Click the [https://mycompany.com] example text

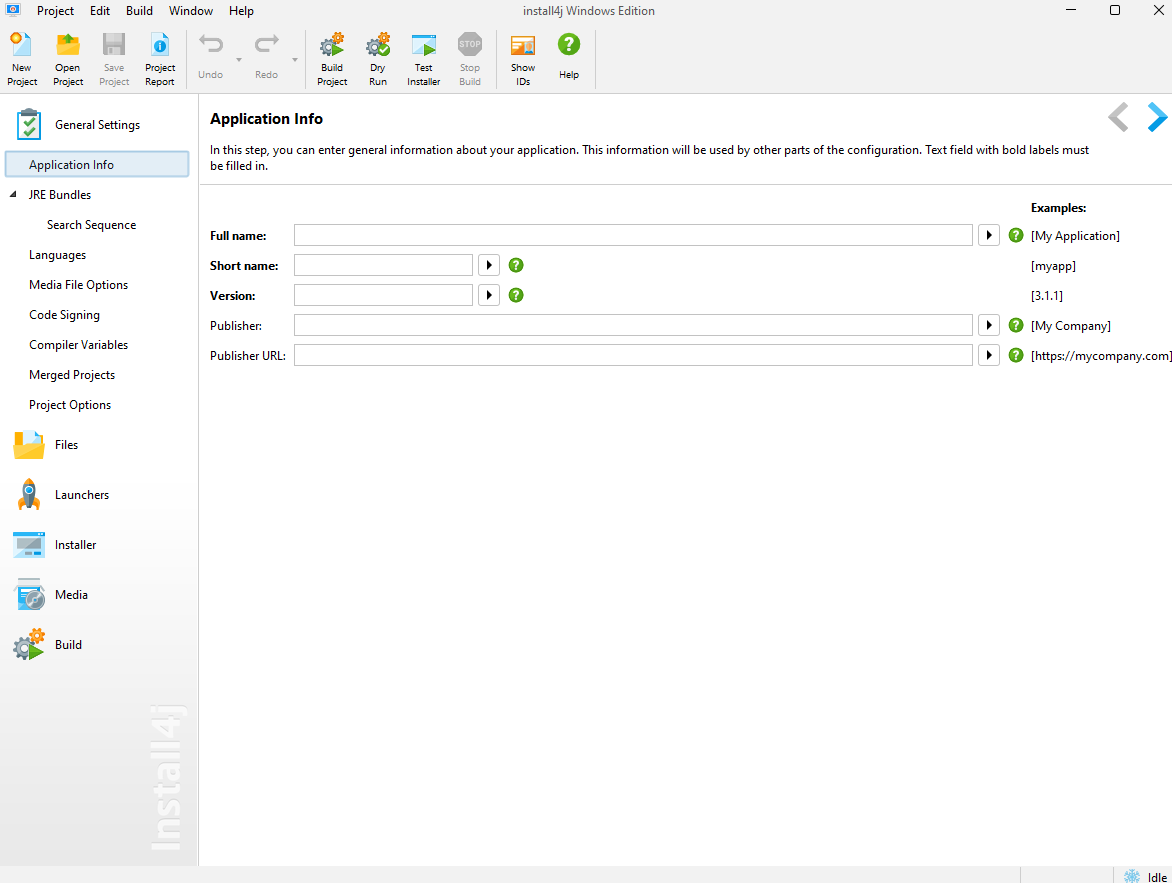click(x=1101, y=356)
